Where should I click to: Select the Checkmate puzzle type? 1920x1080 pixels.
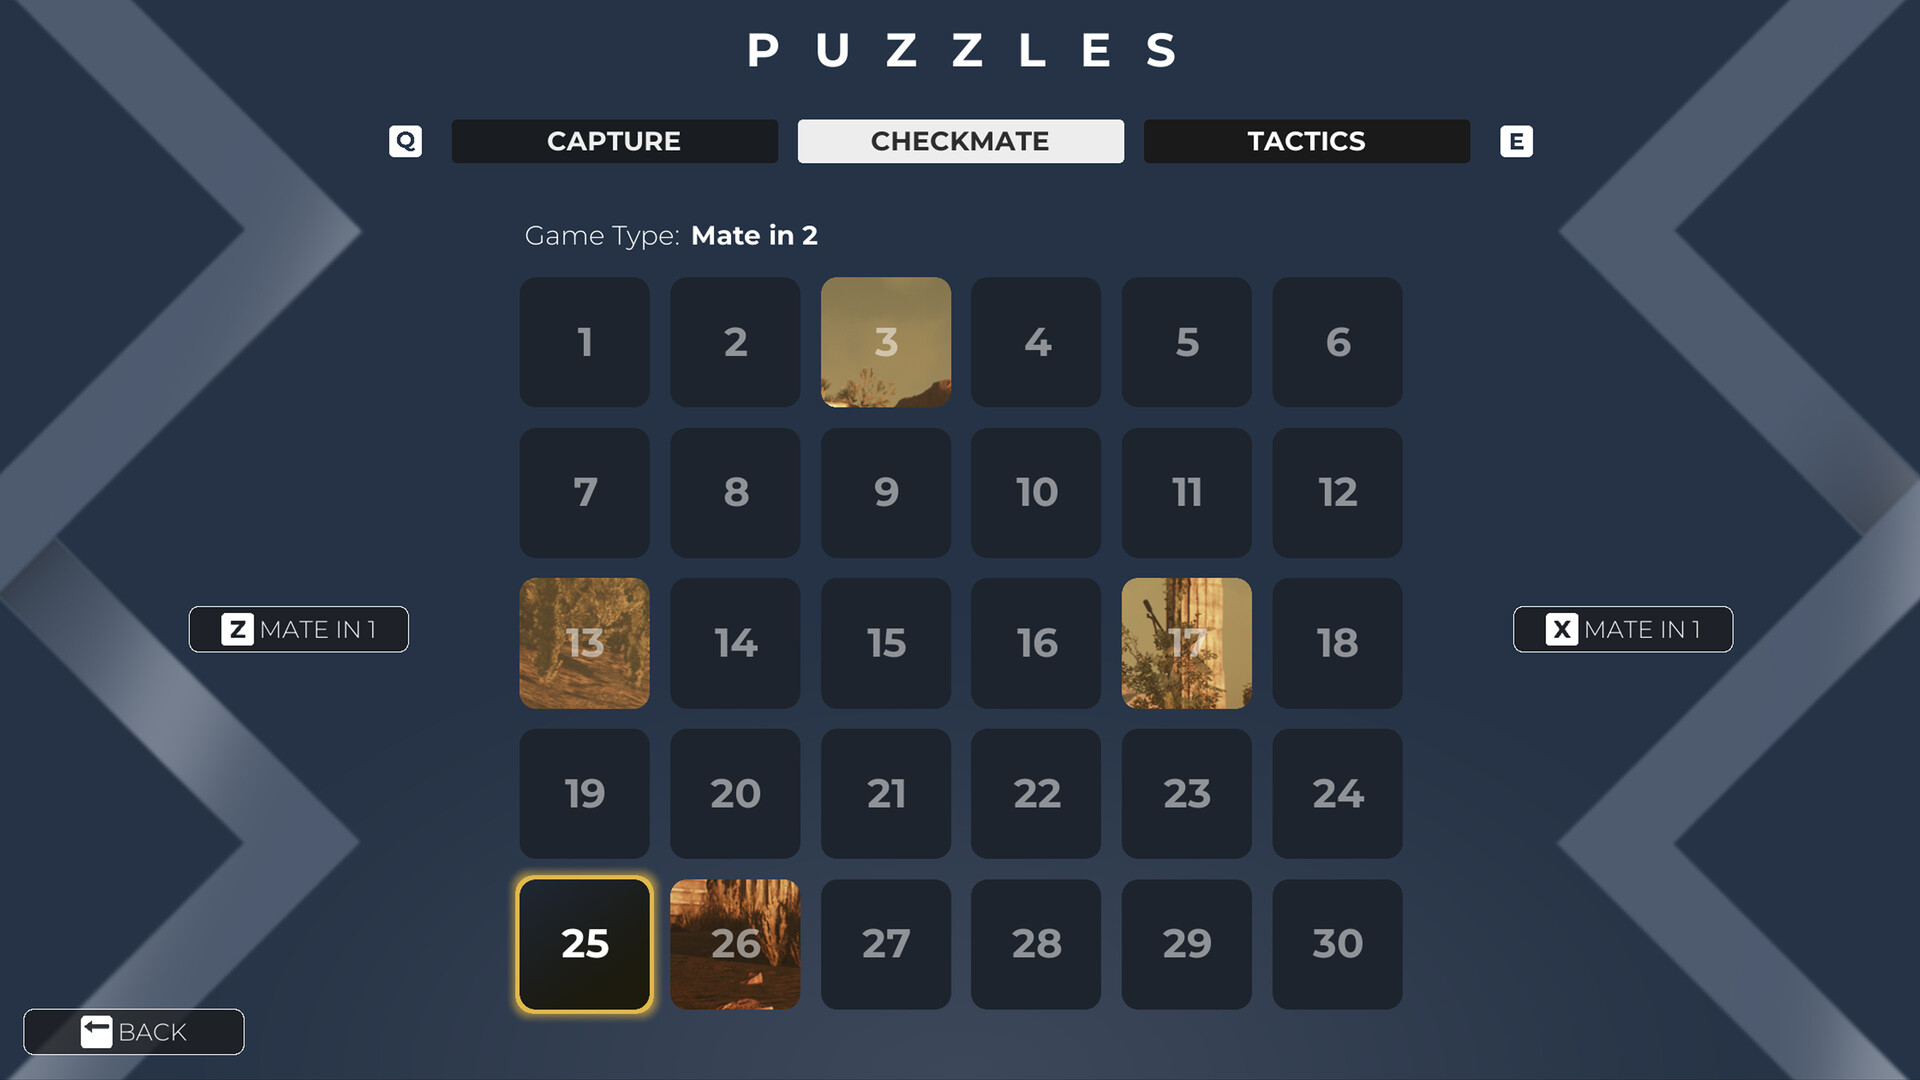tap(960, 141)
